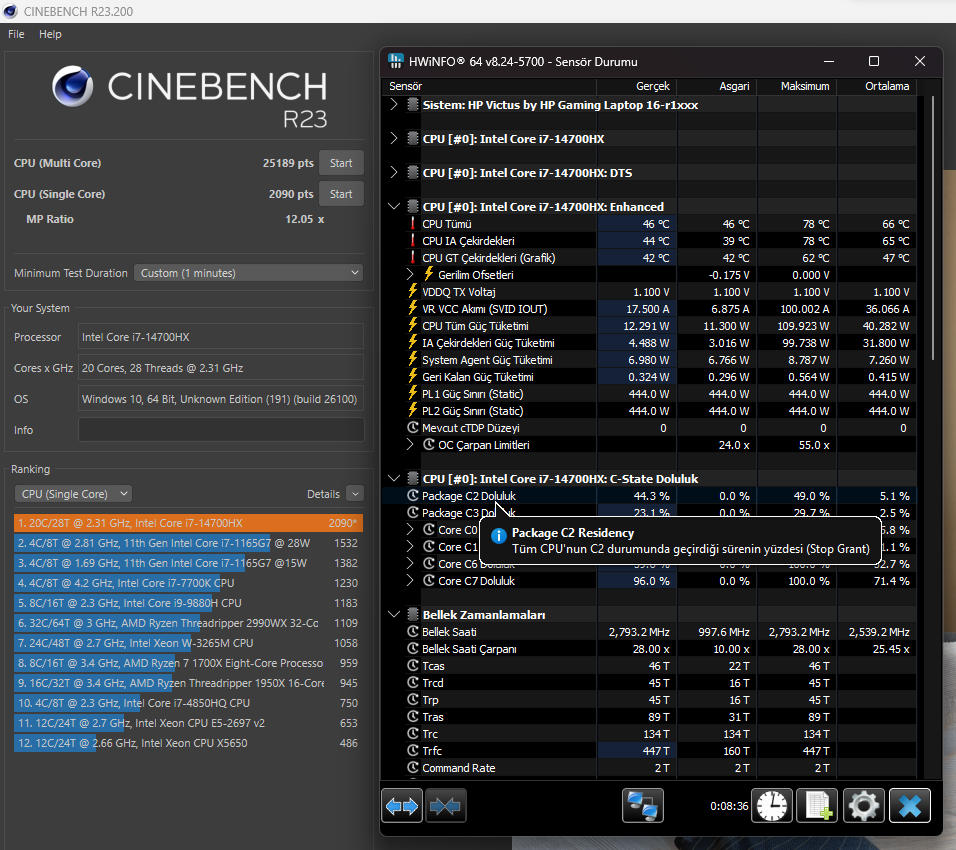Select System Agent Güç Tüketimi row
Image resolution: width=956 pixels, height=850 pixels.
click(x=649, y=360)
